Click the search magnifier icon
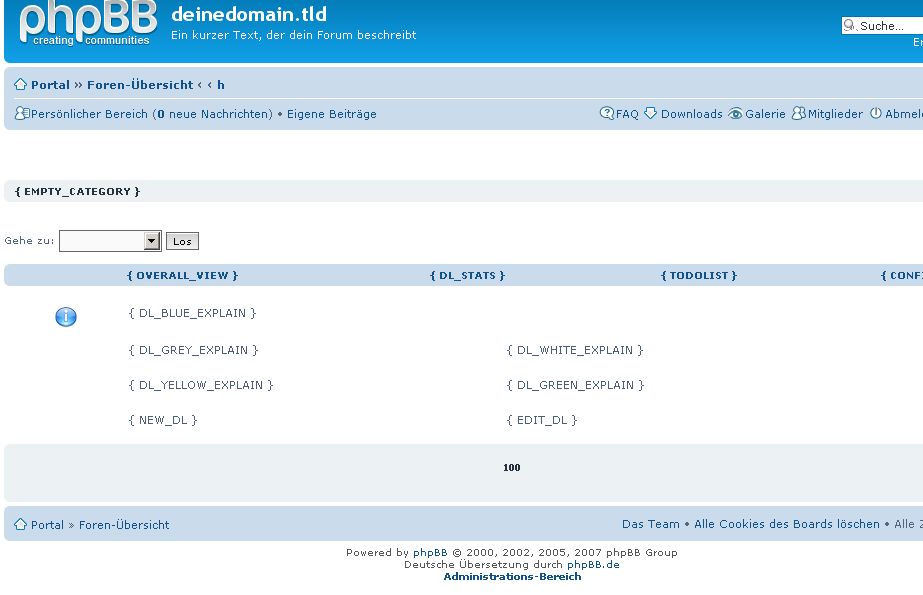This screenshot has width=923, height=595. point(849,26)
